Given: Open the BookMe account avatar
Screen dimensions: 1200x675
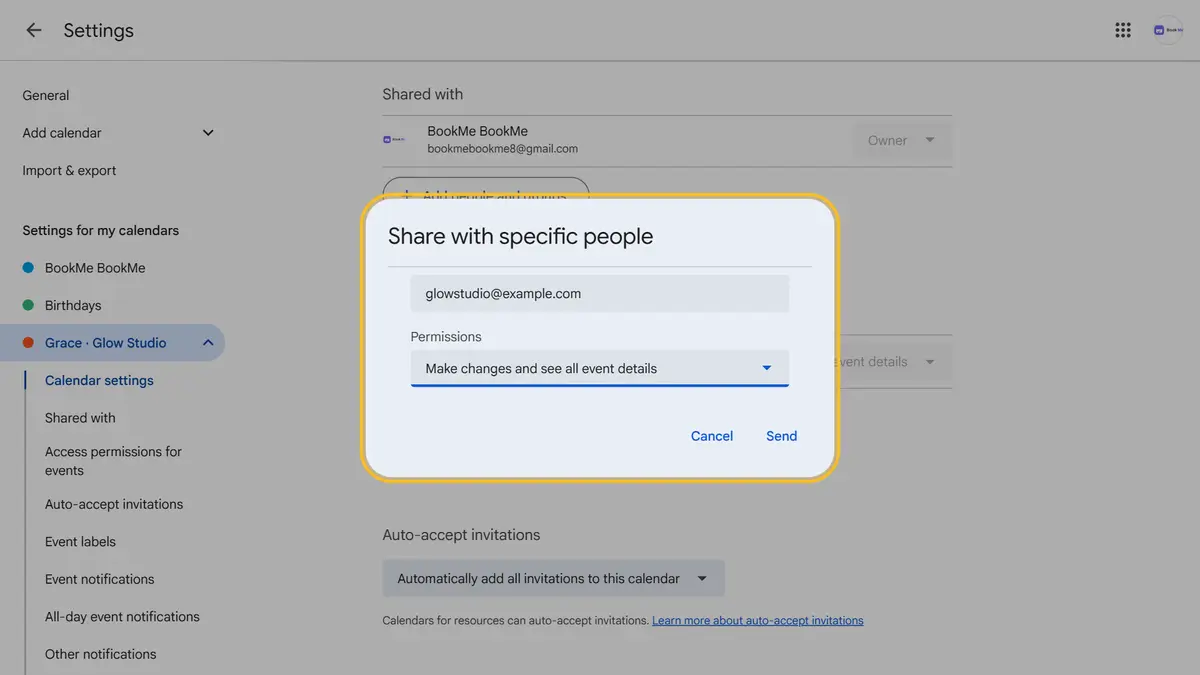Looking at the screenshot, I should point(1167,30).
